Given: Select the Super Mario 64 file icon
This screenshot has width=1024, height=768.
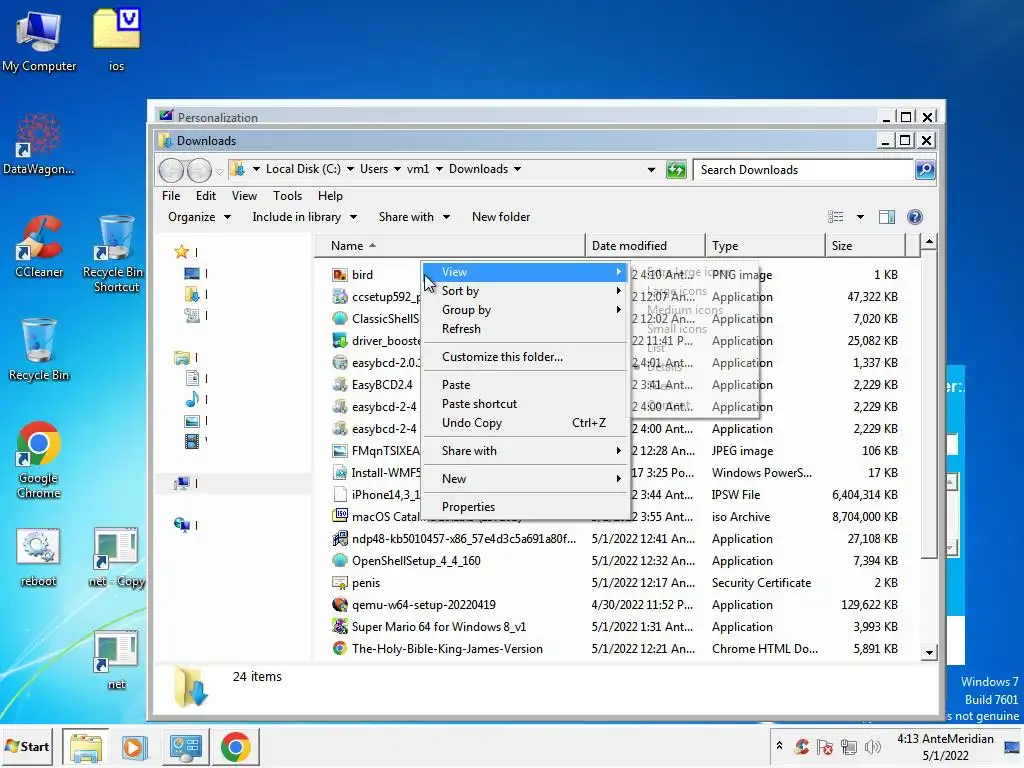Looking at the screenshot, I should [340, 627].
